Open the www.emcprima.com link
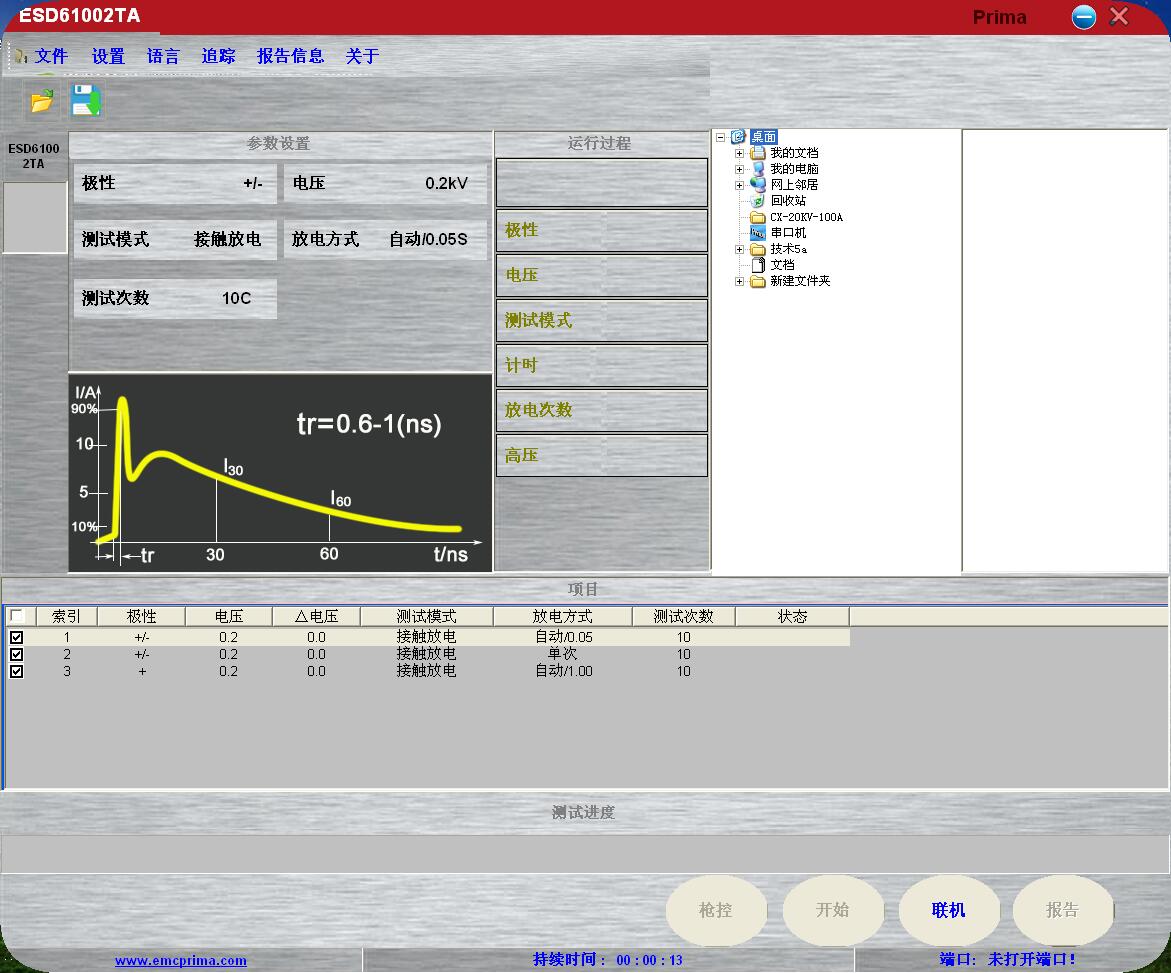Screen dimensions: 1171x973 (x=180, y=961)
